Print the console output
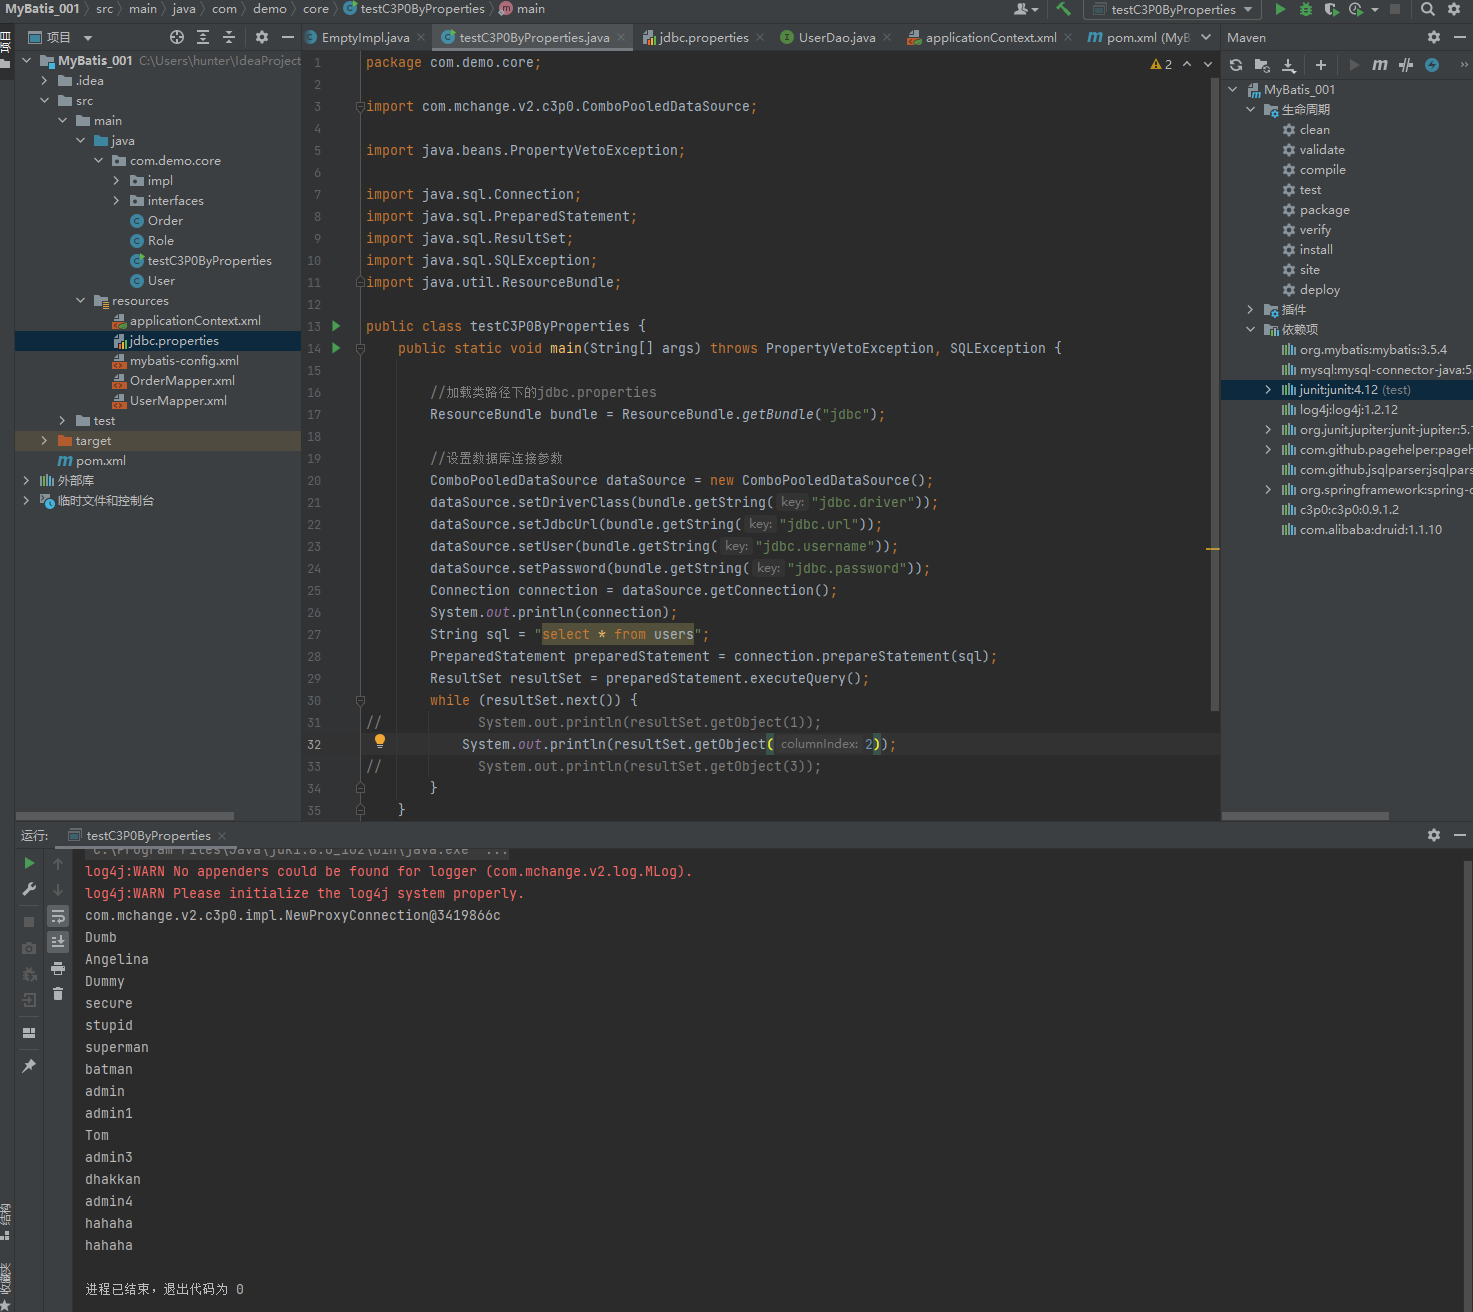This screenshot has height=1312, width=1473. point(58,968)
